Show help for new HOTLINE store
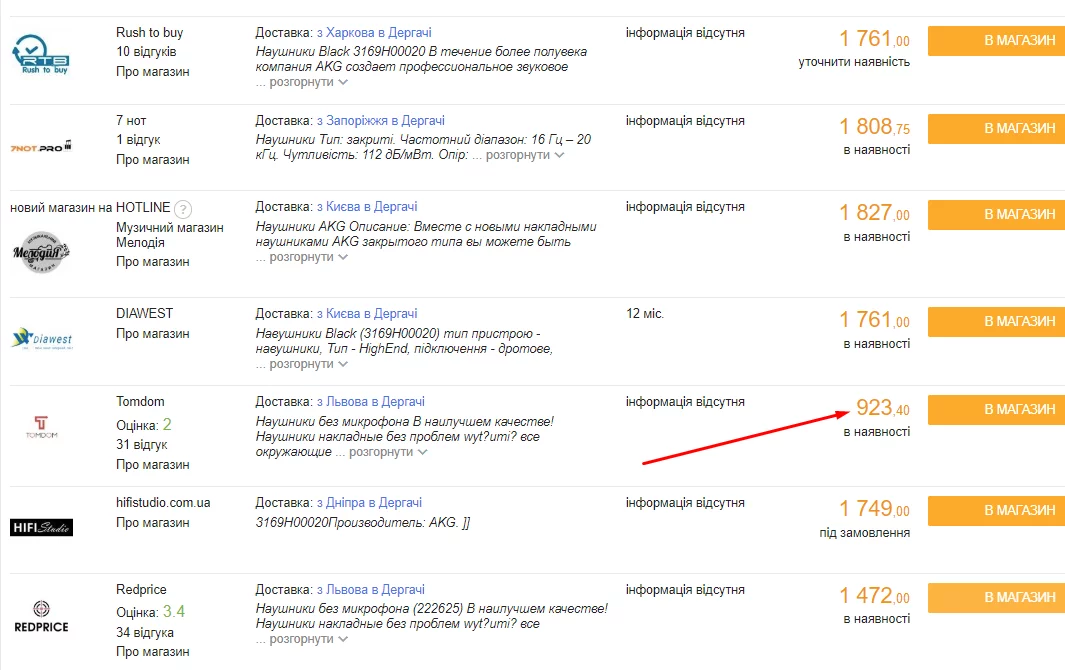 (x=183, y=209)
